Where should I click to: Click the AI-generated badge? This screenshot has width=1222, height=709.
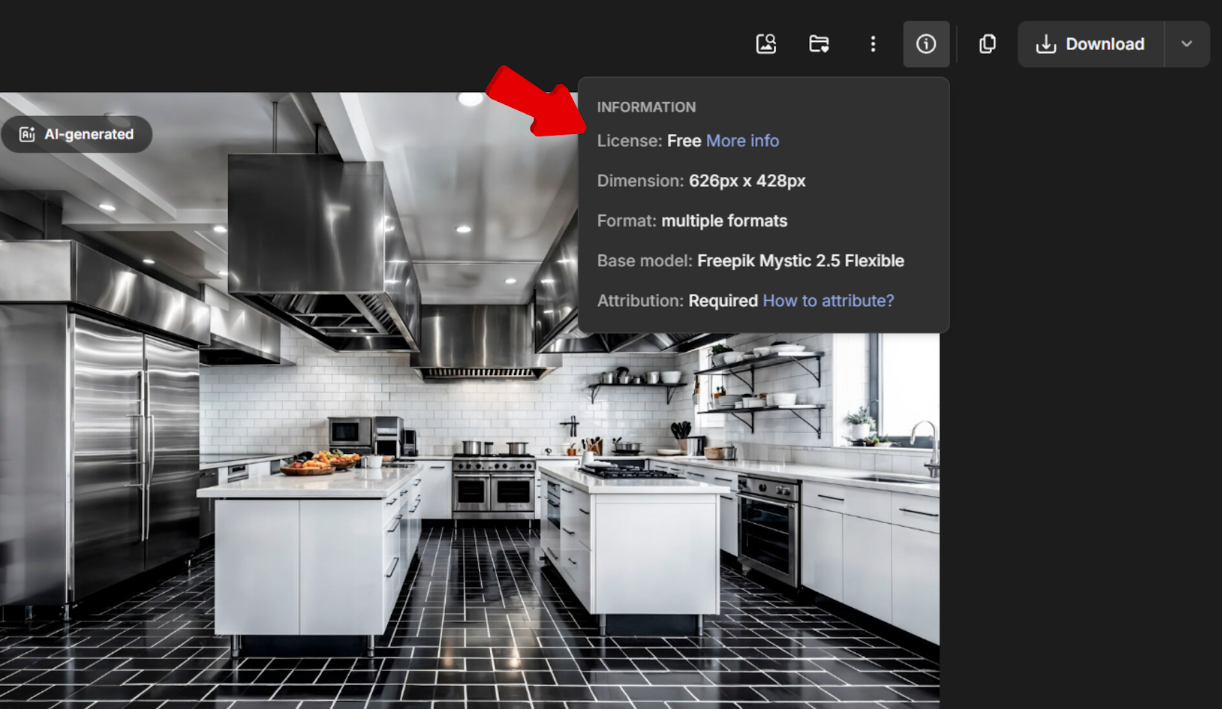[x=77, y=134]
